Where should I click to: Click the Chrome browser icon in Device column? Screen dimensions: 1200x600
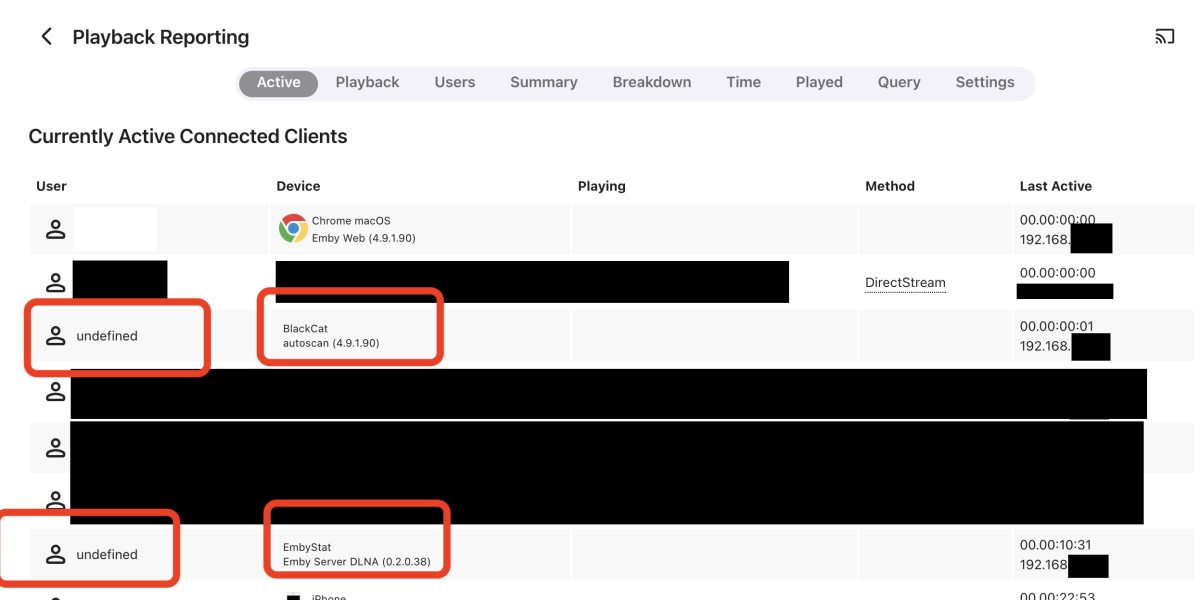[x=293, y=229]
